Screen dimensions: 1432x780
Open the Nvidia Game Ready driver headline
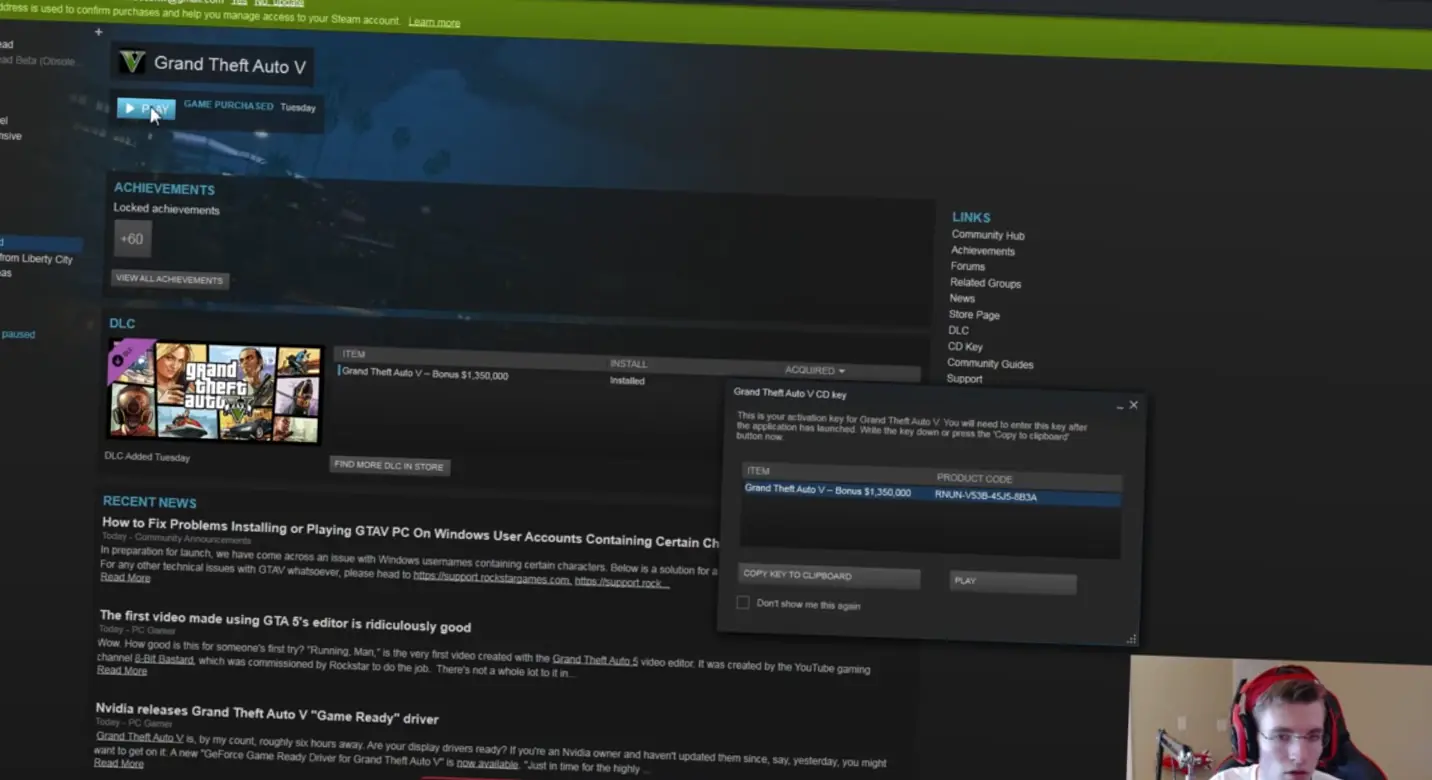click(267, 713)
